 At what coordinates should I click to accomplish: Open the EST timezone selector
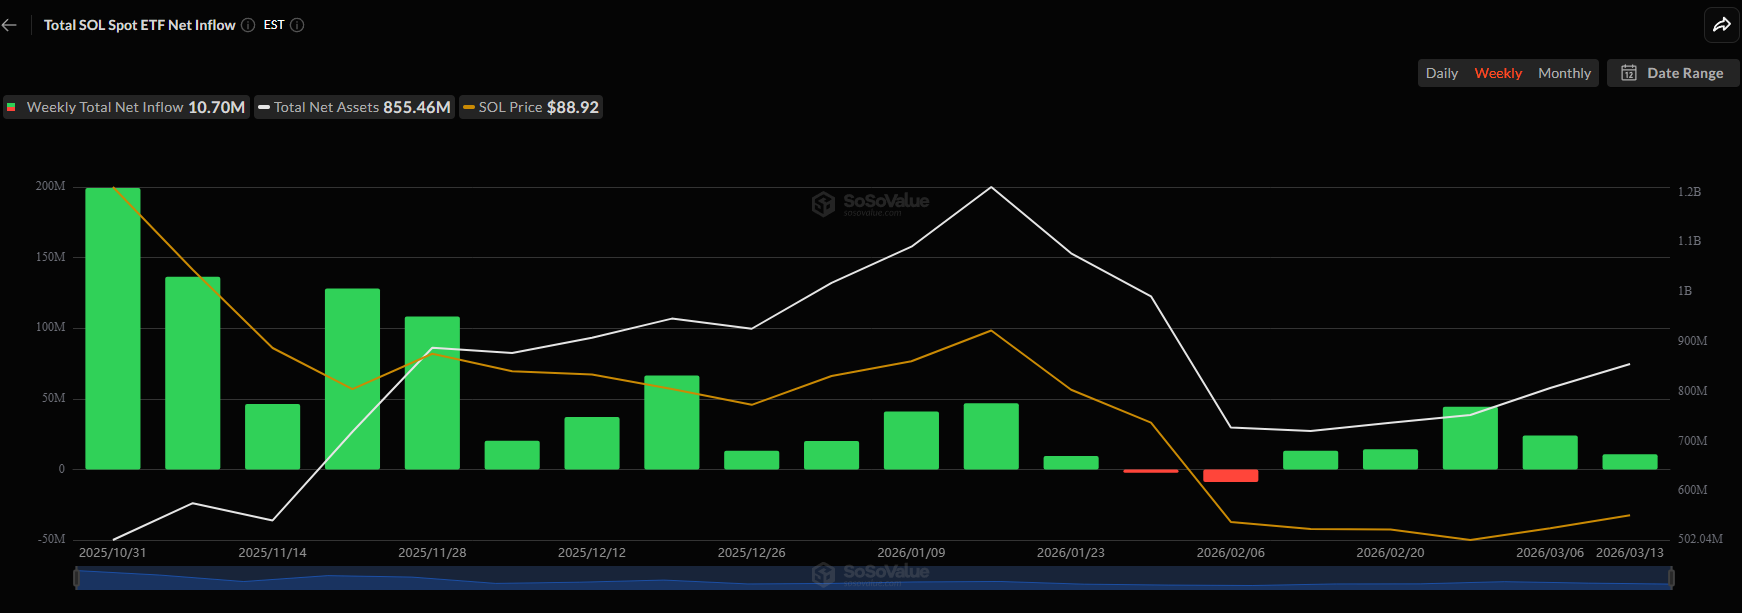coord(274,25)
